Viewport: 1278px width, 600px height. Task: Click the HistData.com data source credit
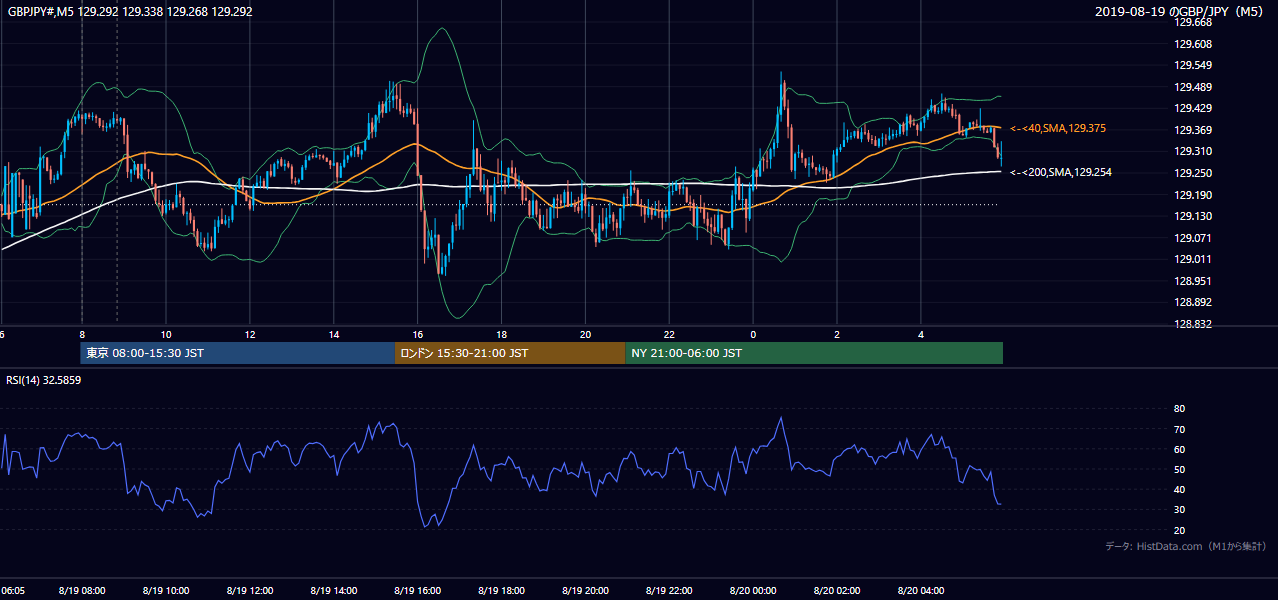(x=1186, y=546)
